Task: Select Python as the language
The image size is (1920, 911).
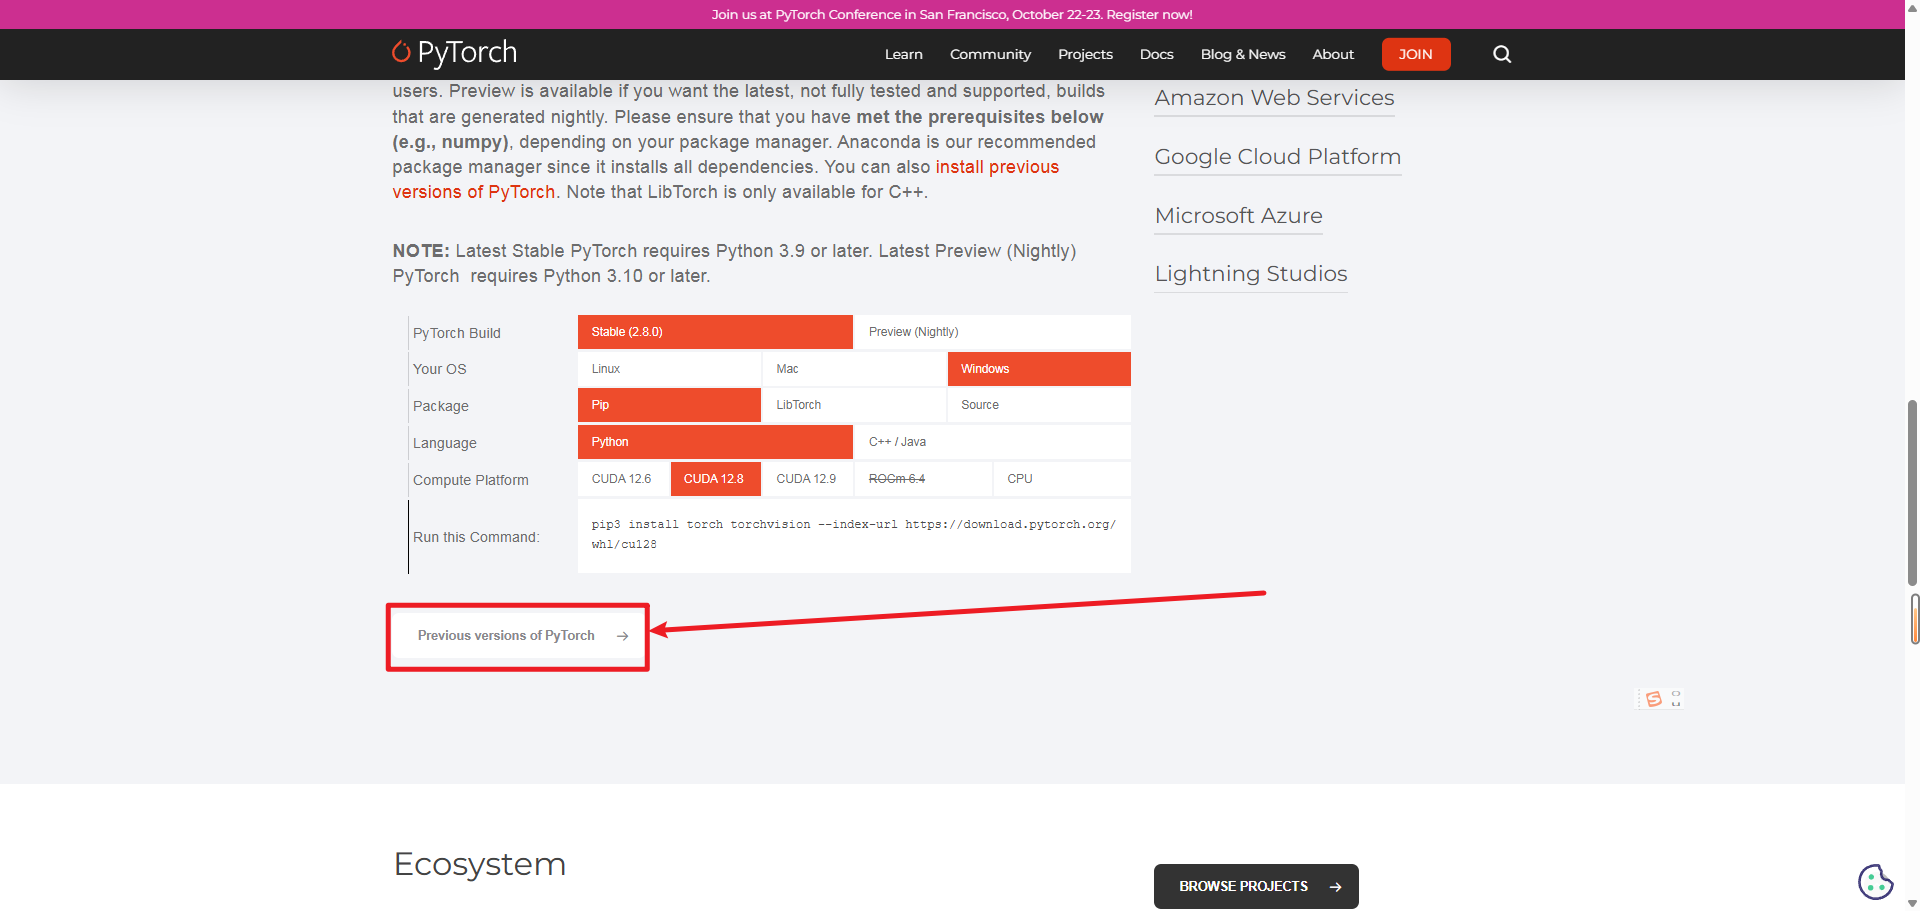Action: pyautogui.click(x=715, y=442)
